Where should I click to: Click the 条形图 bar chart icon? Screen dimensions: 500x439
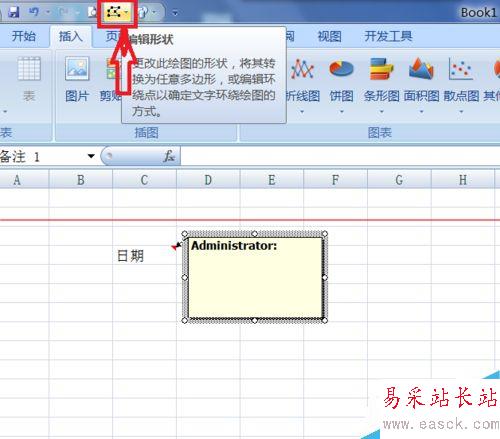382,69
